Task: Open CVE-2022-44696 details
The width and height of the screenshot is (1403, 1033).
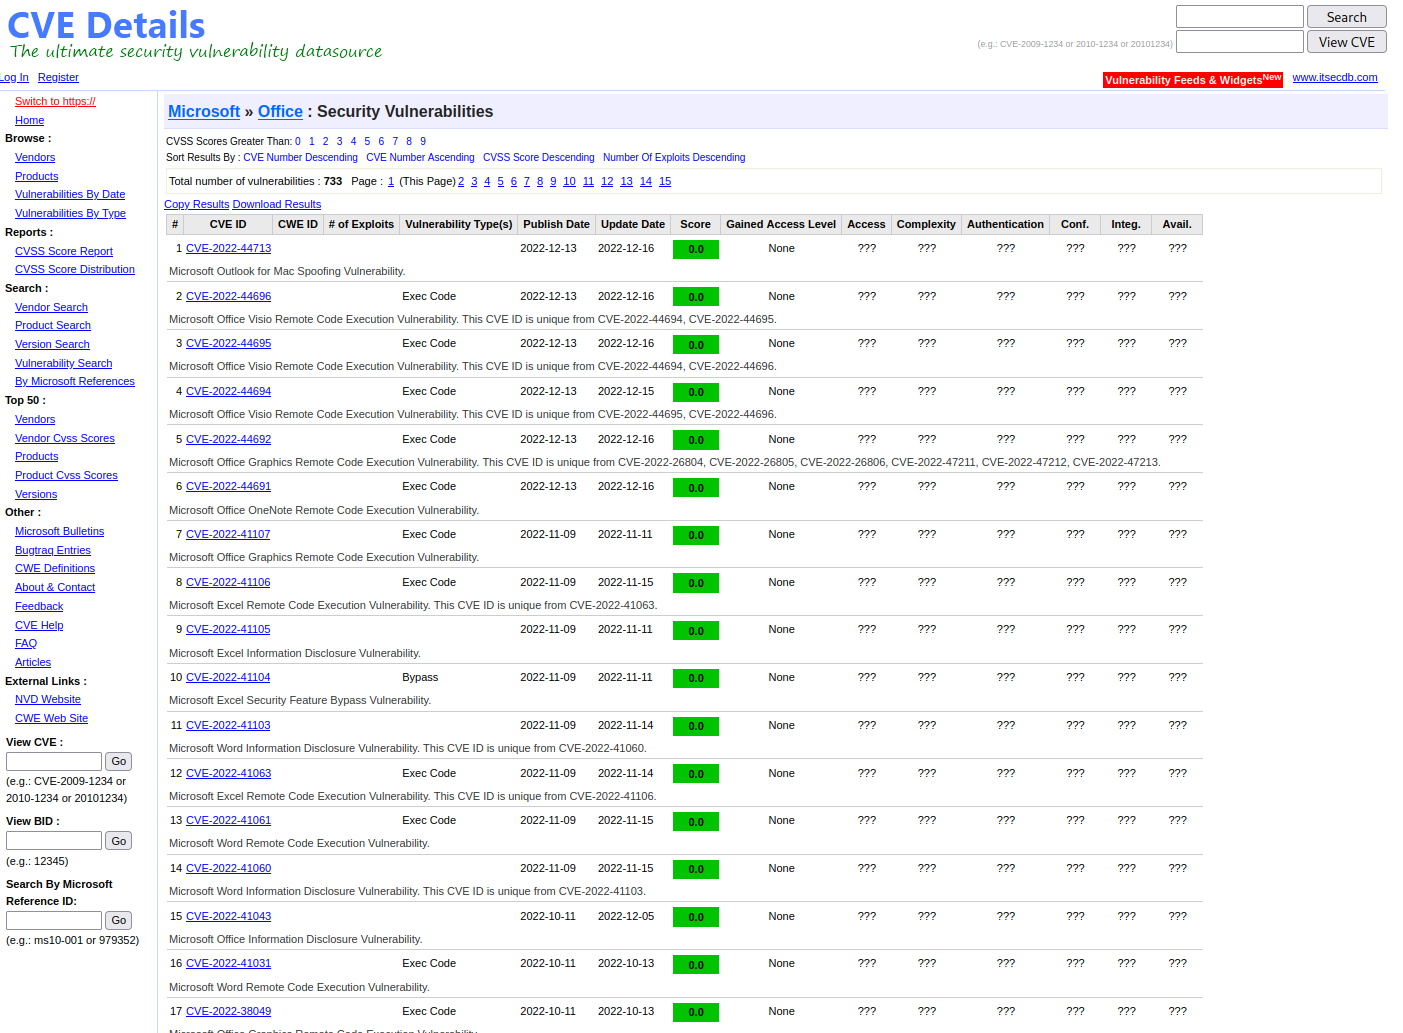Action: (x=228, y=296)
